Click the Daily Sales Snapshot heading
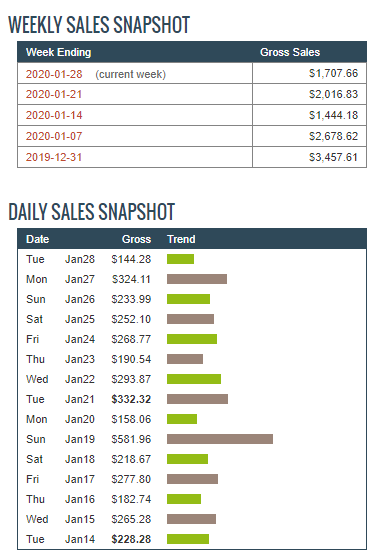The width and height of the screenshot is (389, 559). [x=92, y=212]
